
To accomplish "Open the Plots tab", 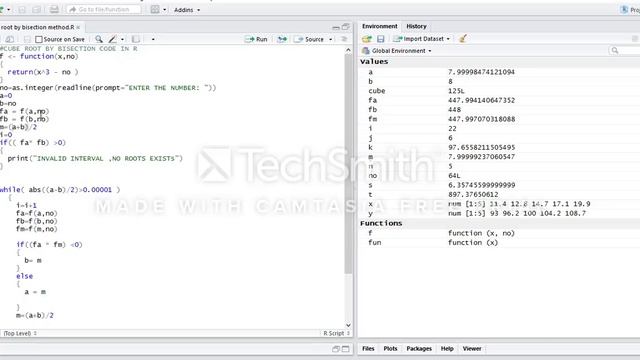I will click(x=390, y=349).
